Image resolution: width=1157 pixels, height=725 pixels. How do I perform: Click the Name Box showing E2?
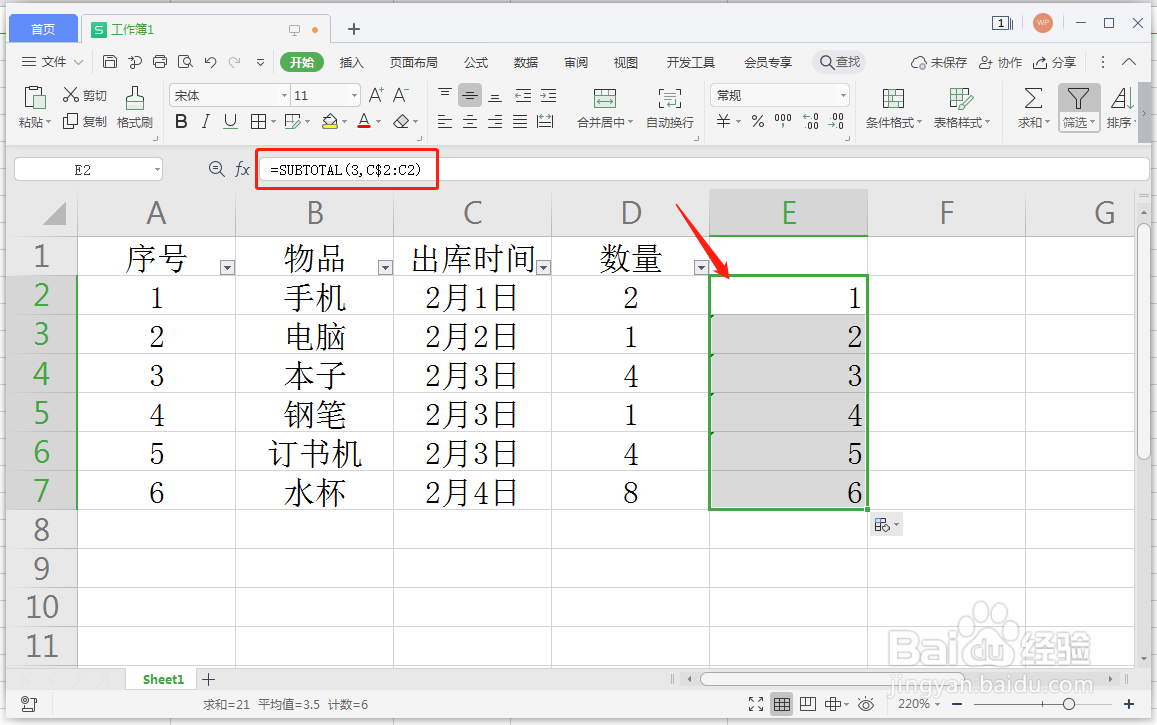pos(87,169)
